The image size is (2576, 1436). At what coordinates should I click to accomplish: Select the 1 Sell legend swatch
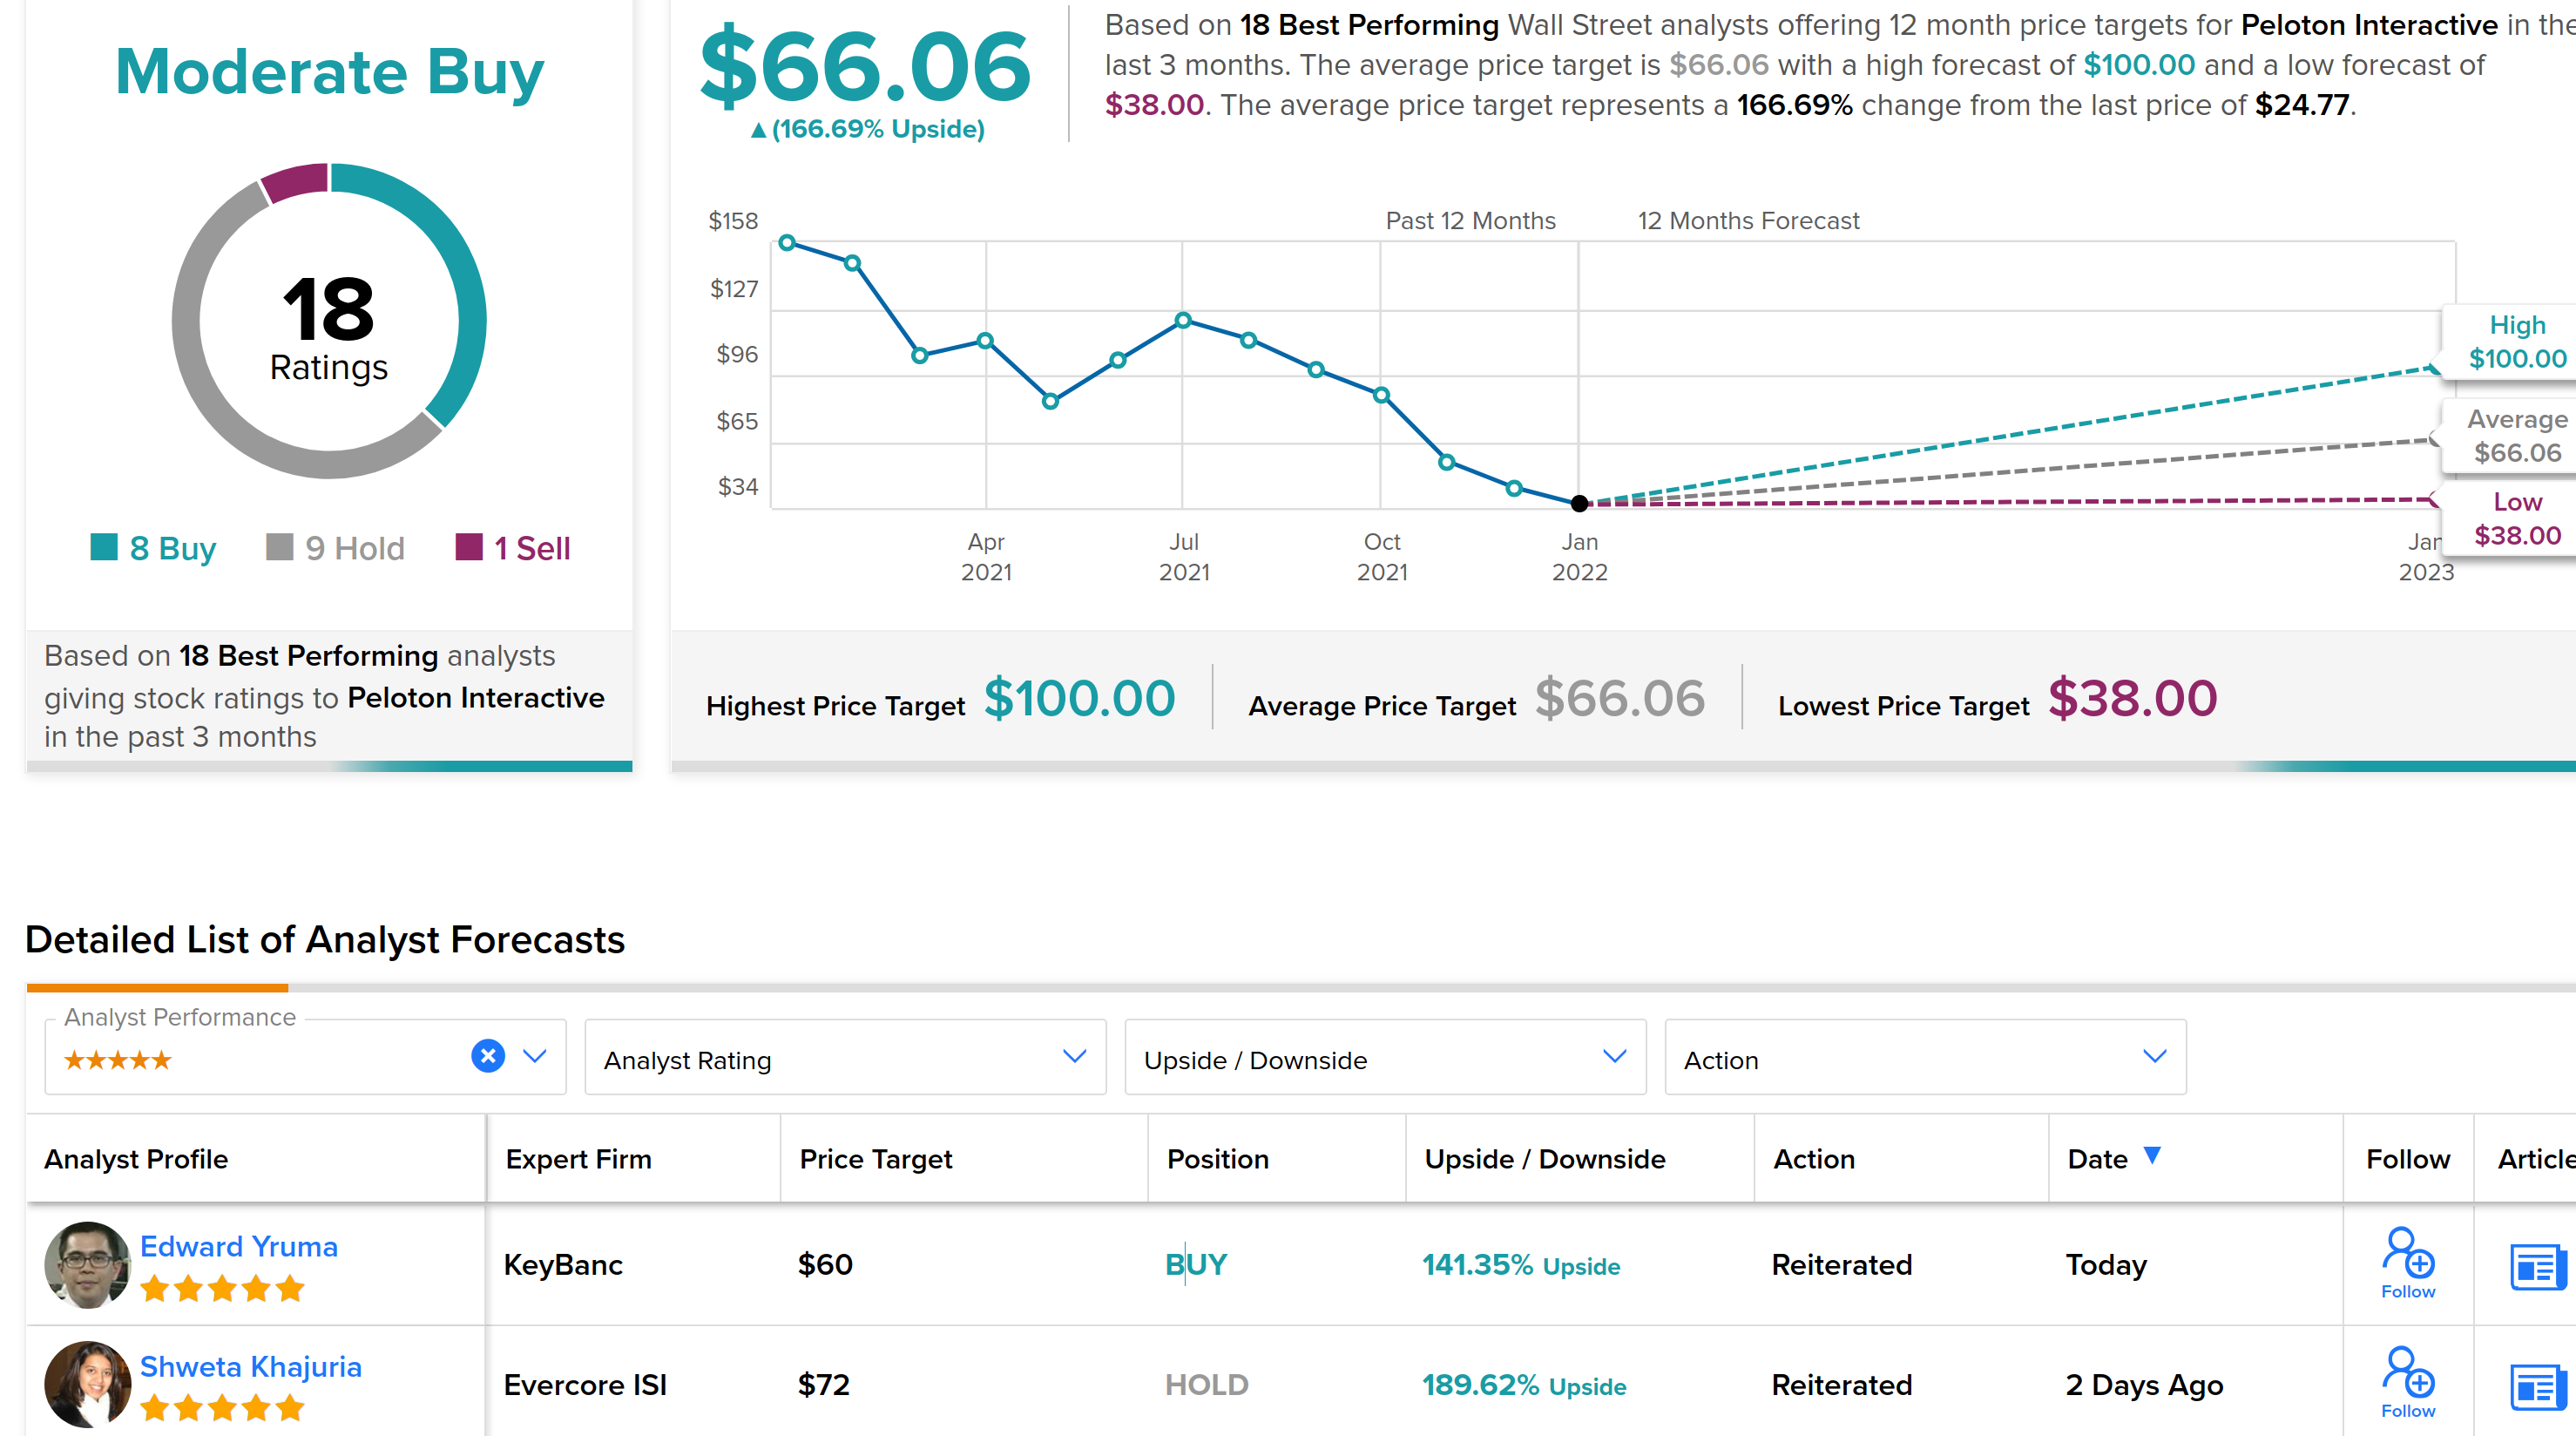[469, 547]
